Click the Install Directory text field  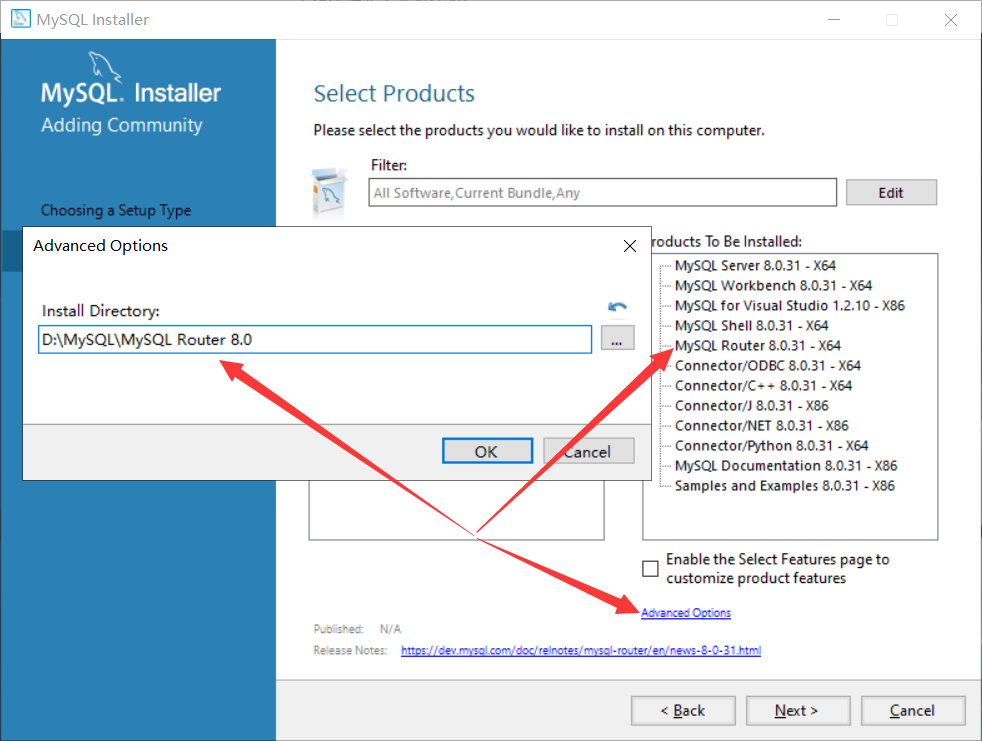click(315, 339)
